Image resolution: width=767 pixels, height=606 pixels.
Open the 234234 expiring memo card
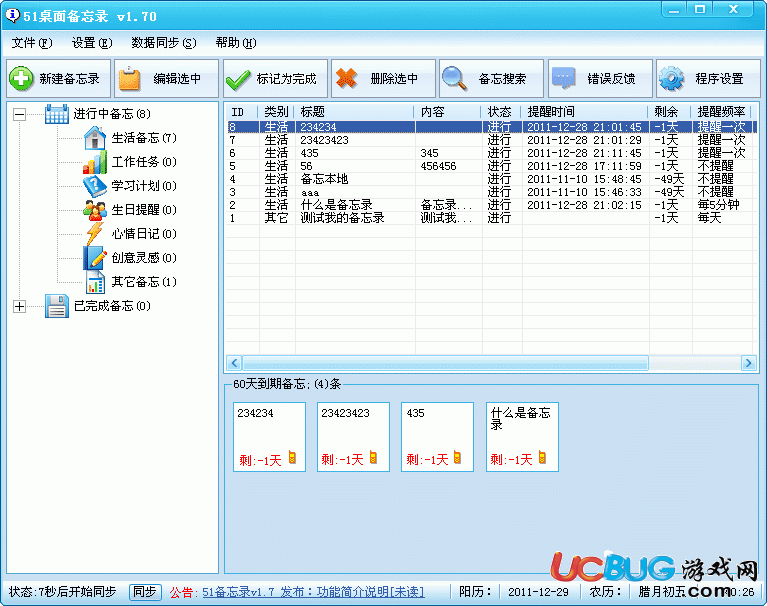pos(270,437)
